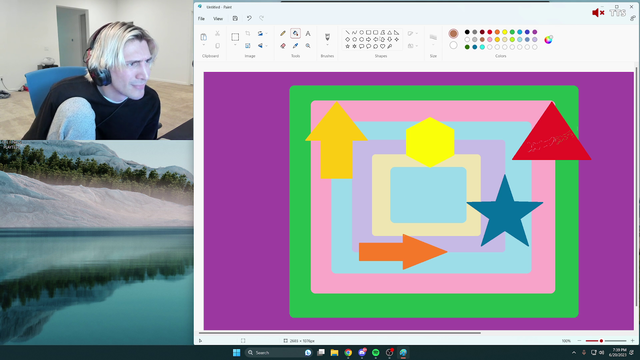This screenshot has width=640, height=360.
Task: Click the Crop icon in Image group
Action: 248,33
